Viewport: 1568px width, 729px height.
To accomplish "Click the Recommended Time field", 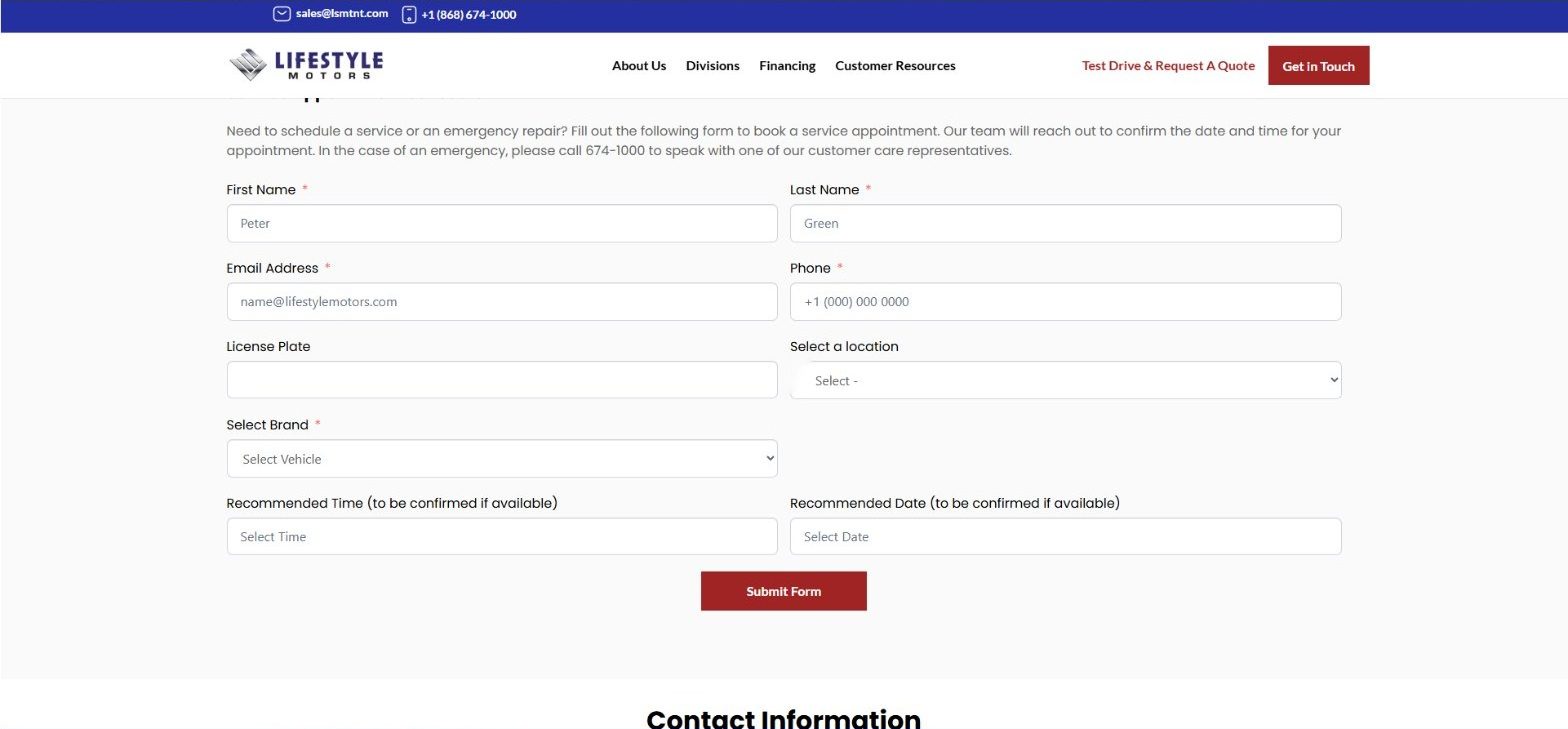I will click(502, 537).
